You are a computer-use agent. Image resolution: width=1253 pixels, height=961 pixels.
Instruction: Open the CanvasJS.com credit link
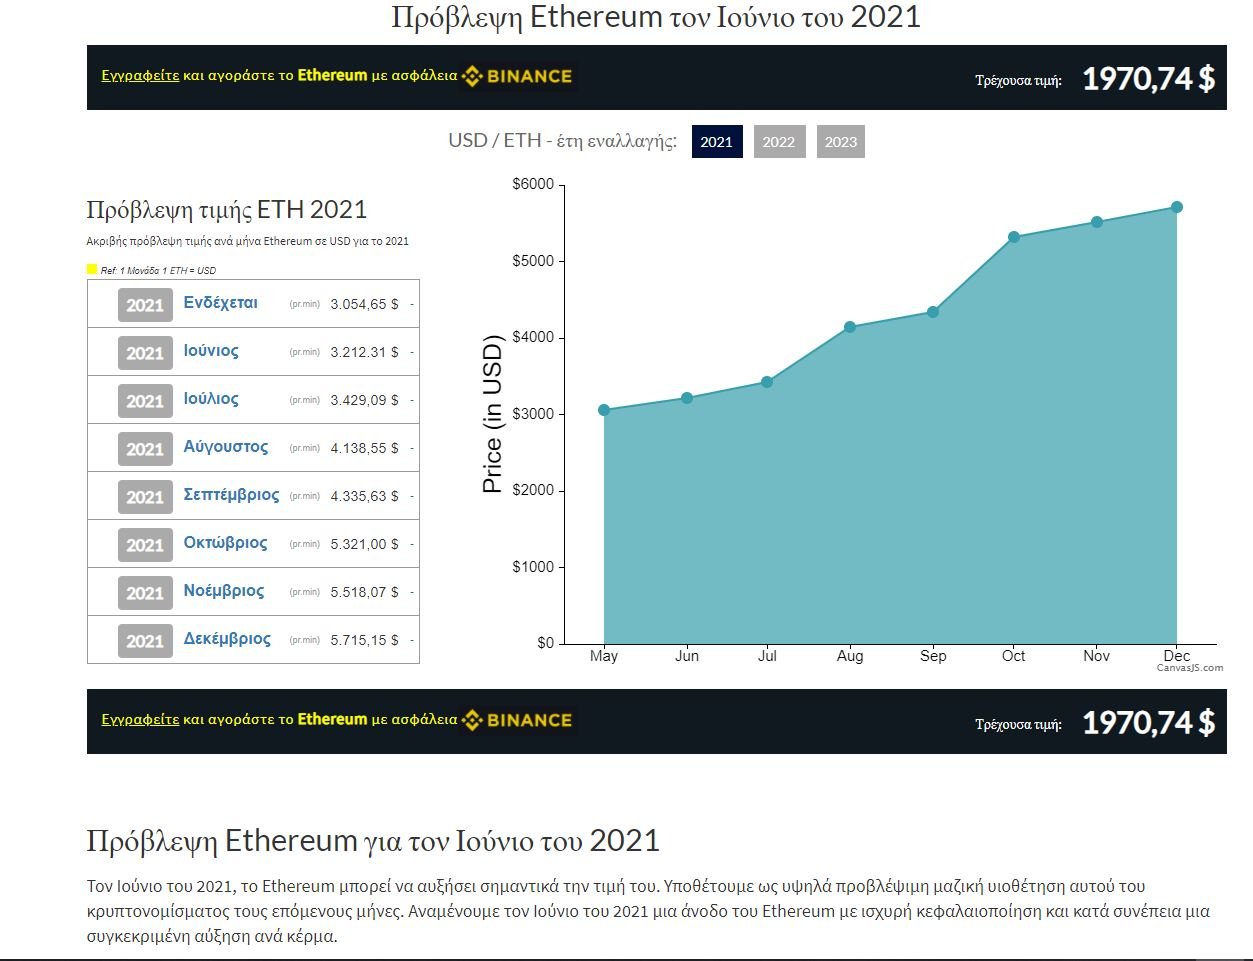(x=1190, y=668)
